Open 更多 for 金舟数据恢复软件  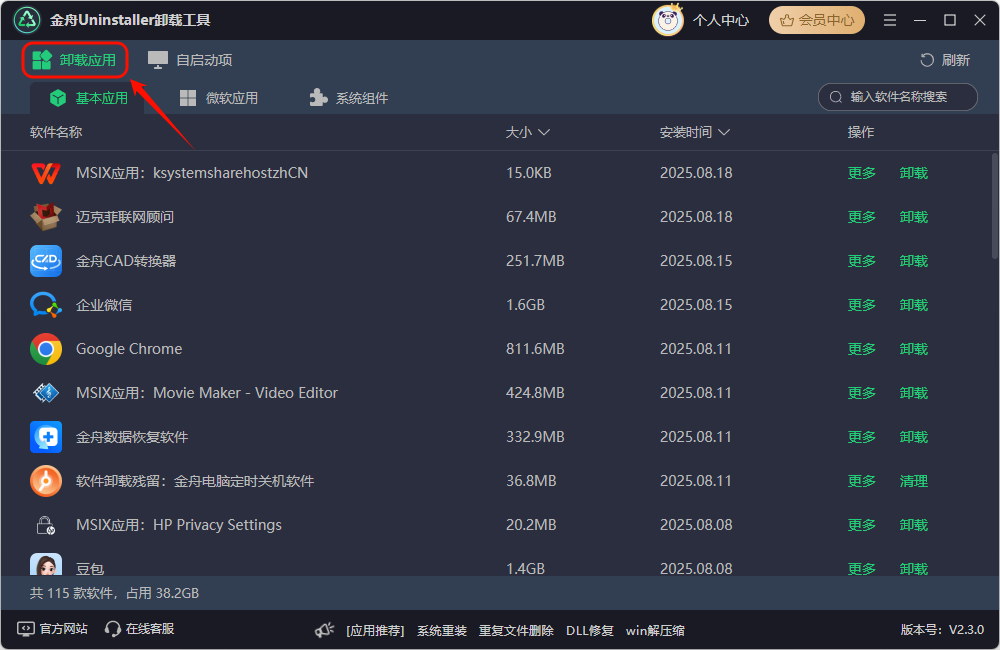(862, 437)
